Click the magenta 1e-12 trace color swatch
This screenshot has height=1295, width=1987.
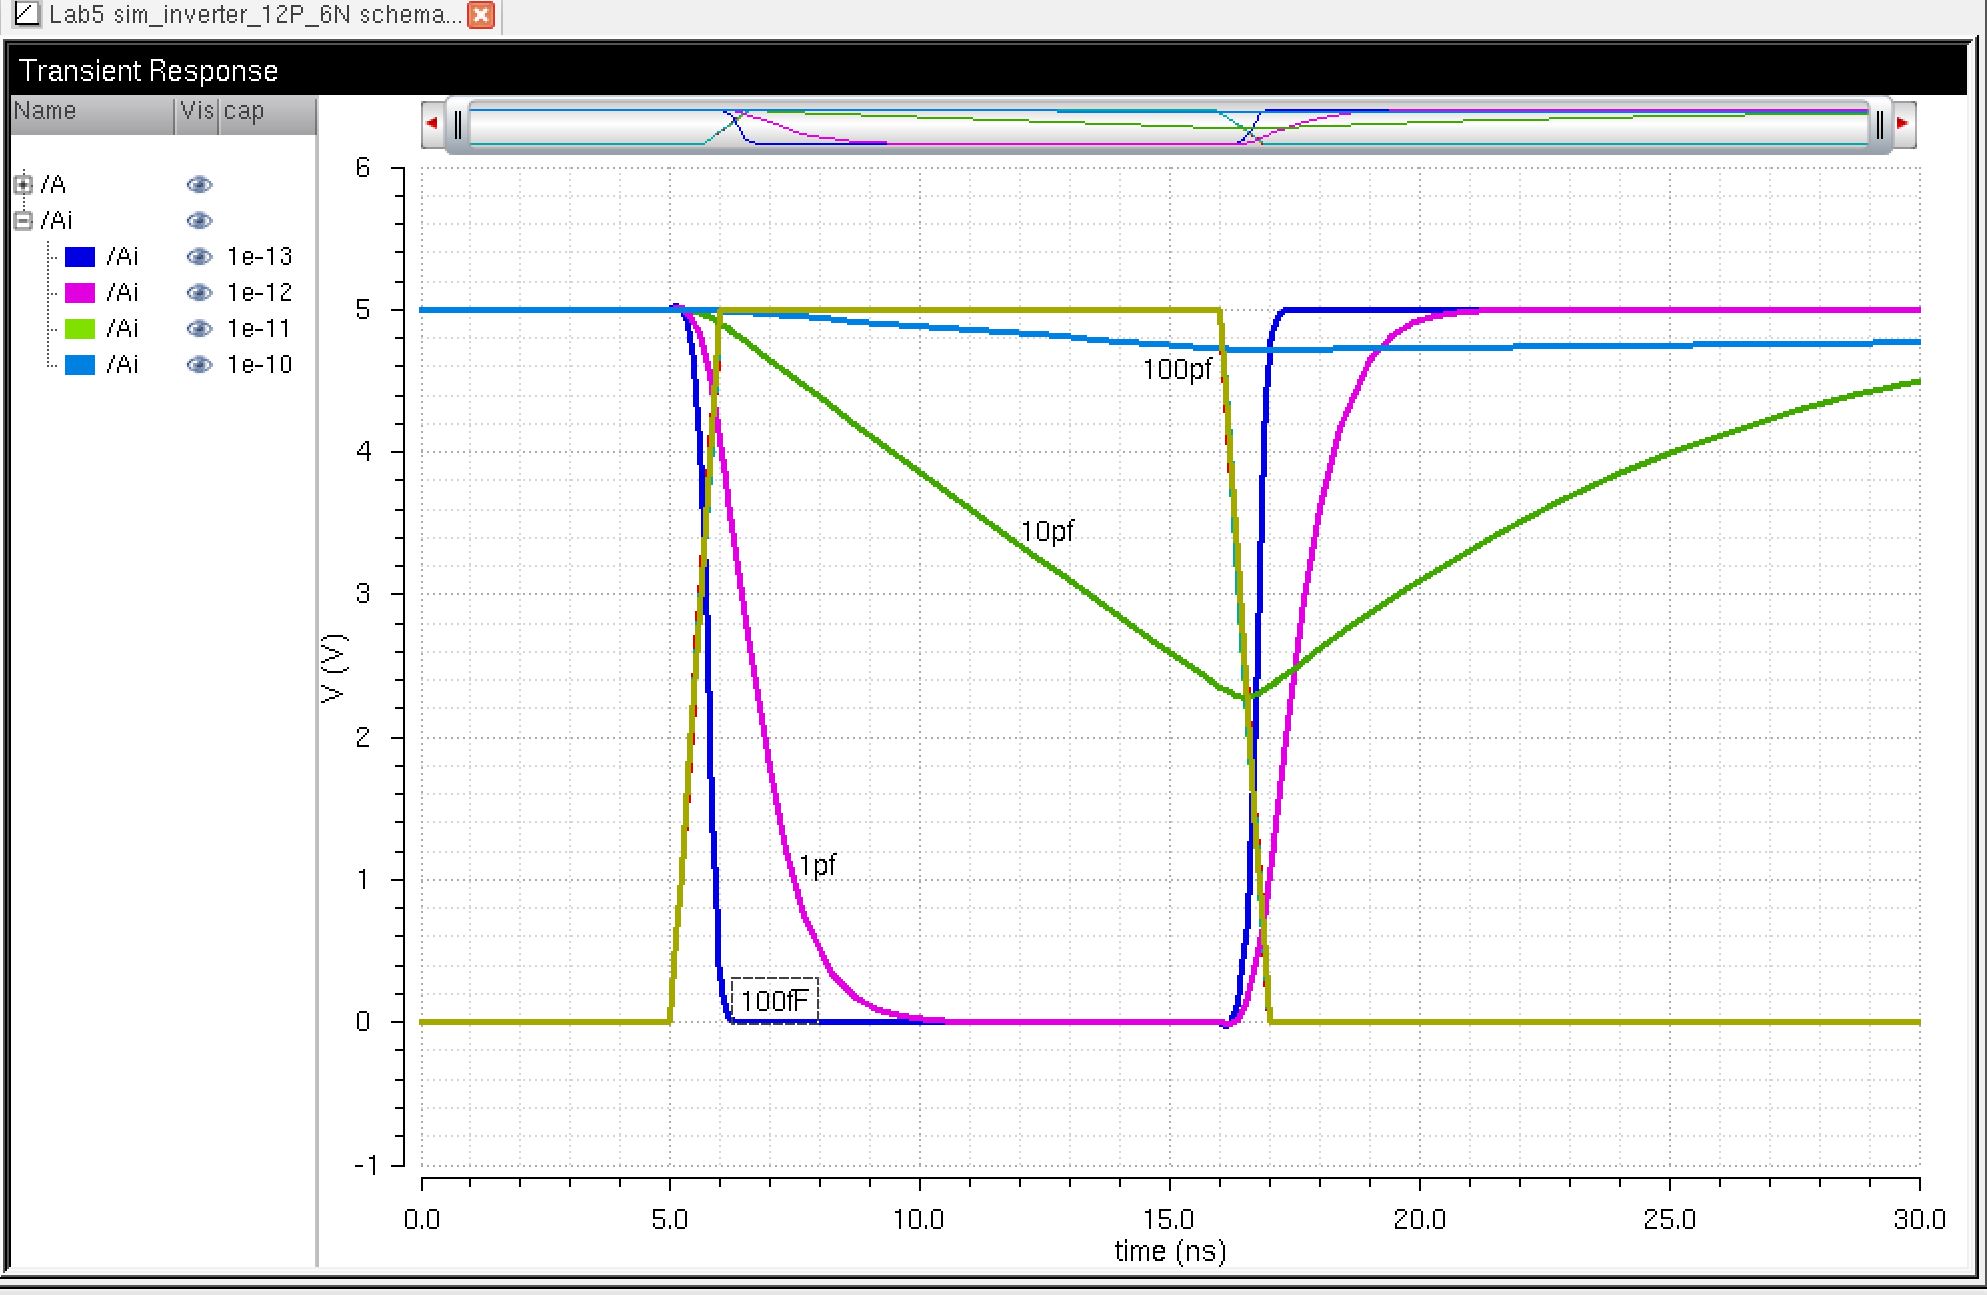[80, 293]
